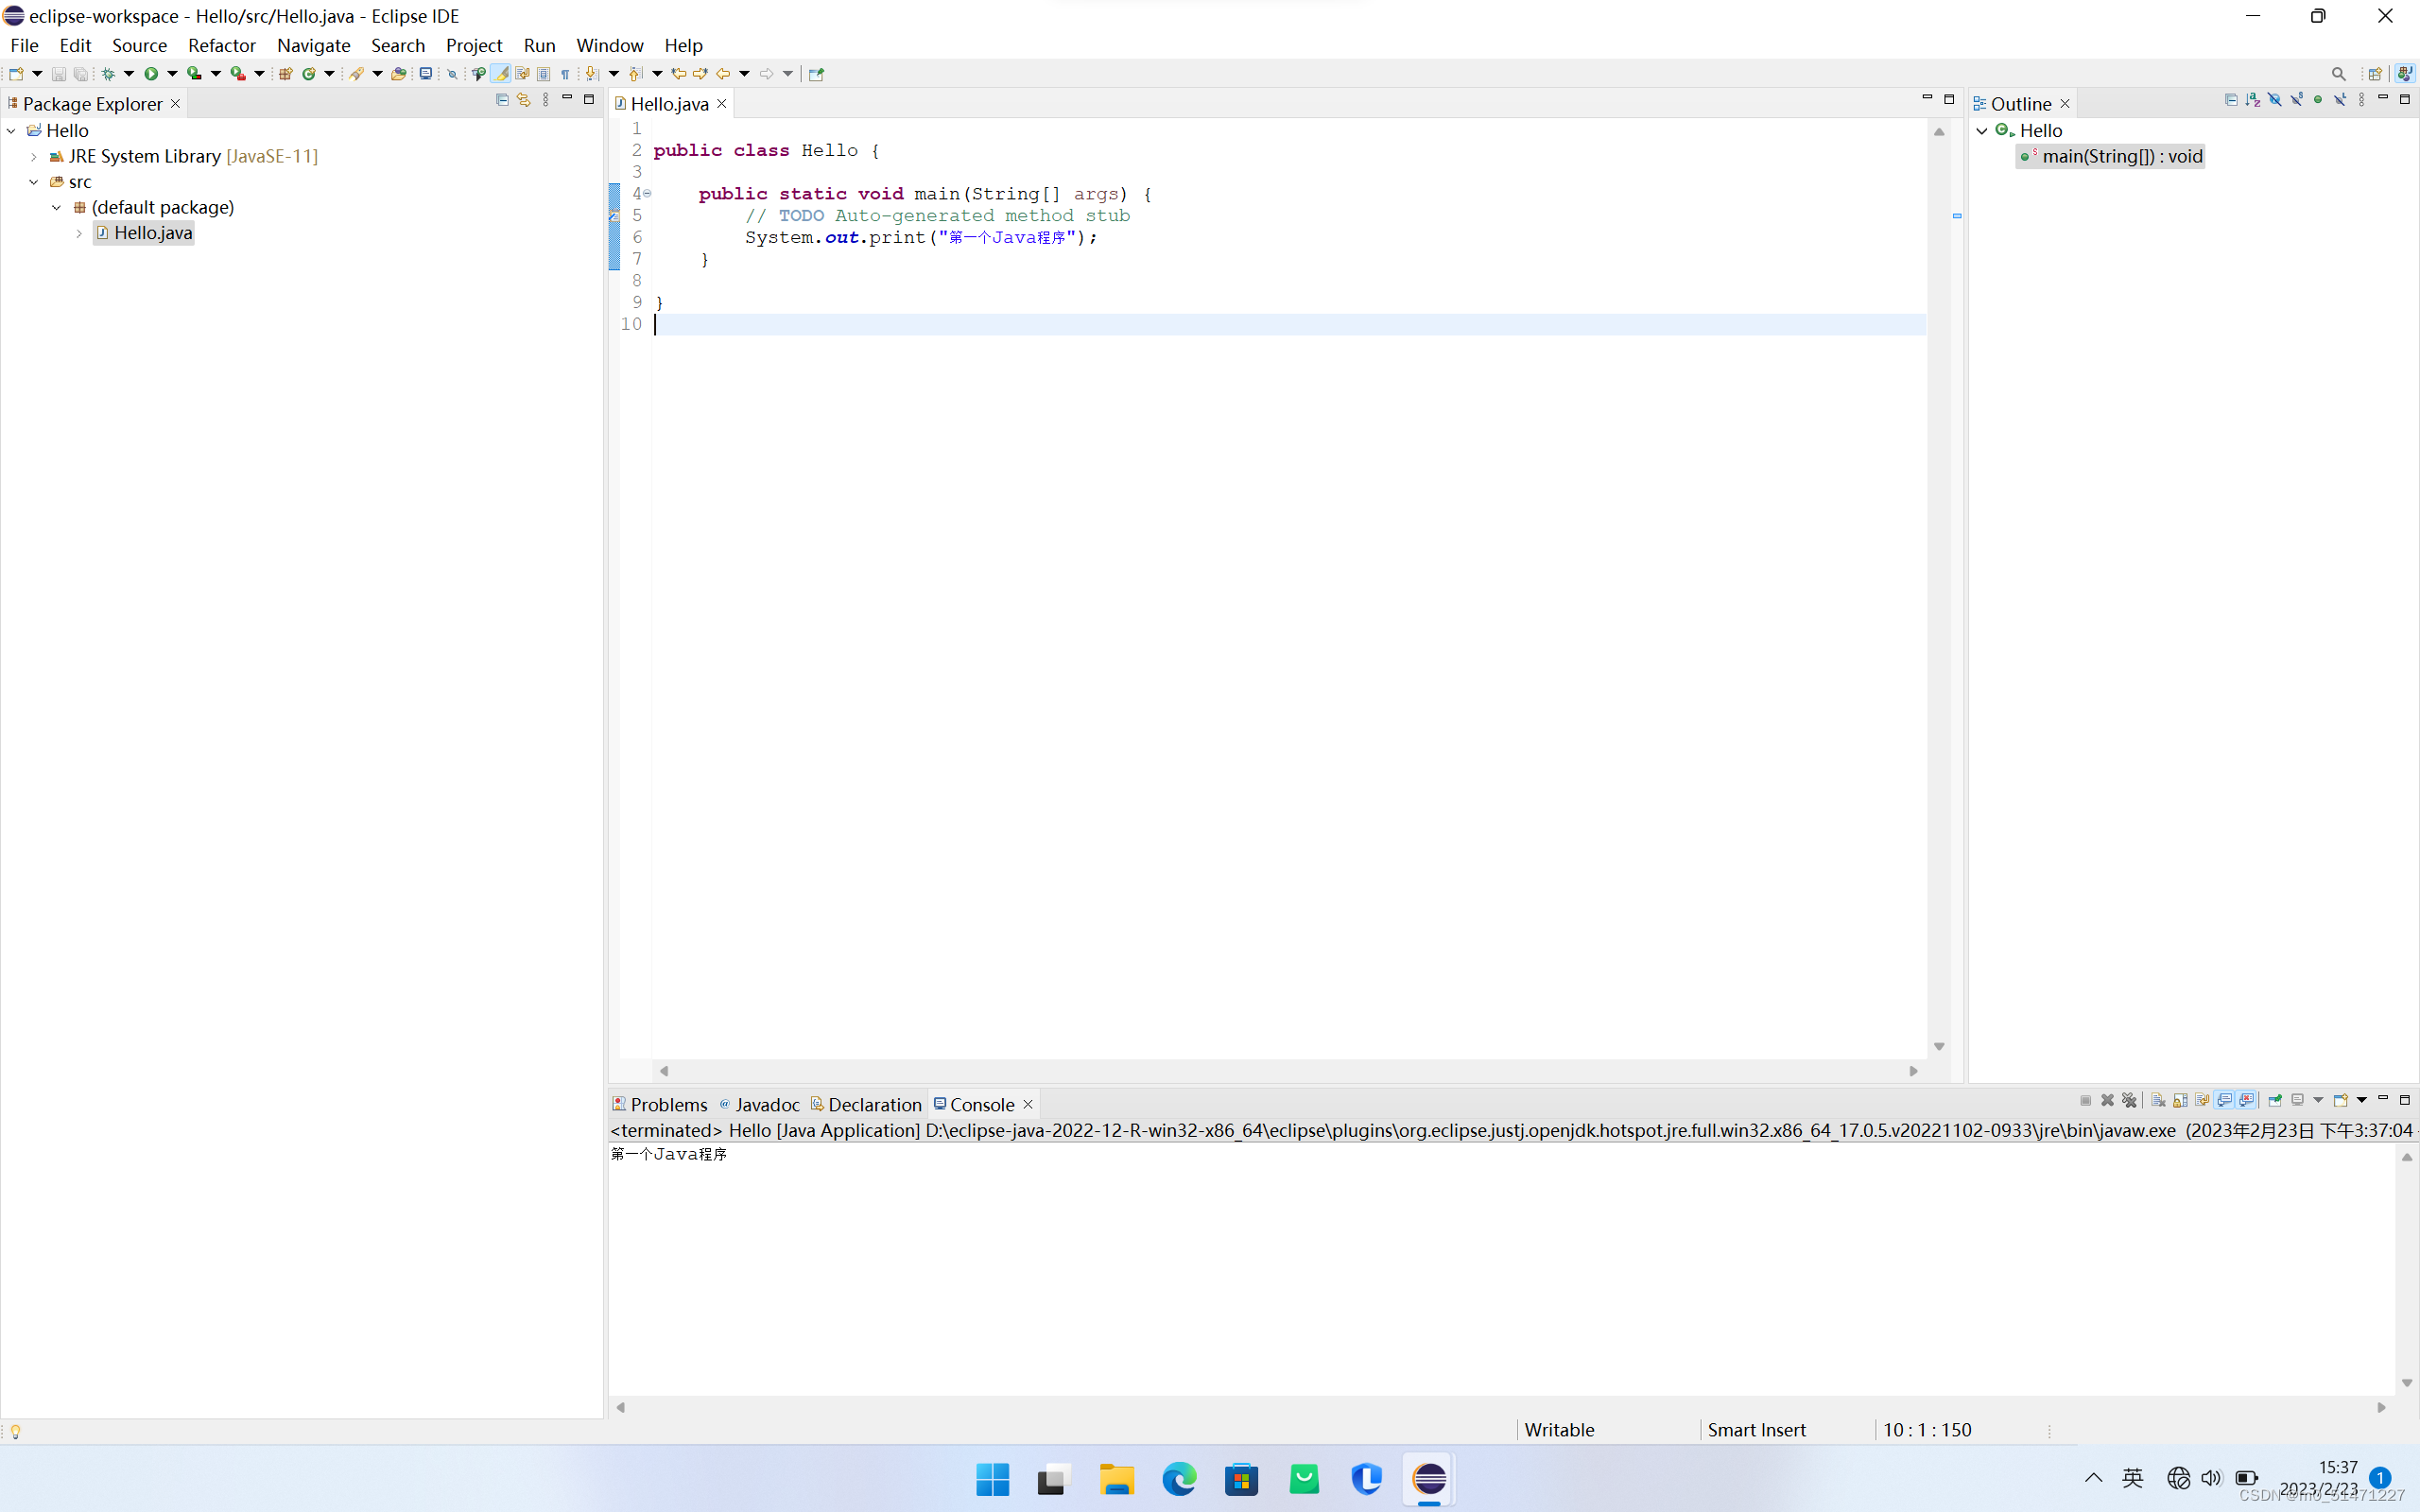
Task: Click the Pin Console icon
Action: pos(2275,1101)
